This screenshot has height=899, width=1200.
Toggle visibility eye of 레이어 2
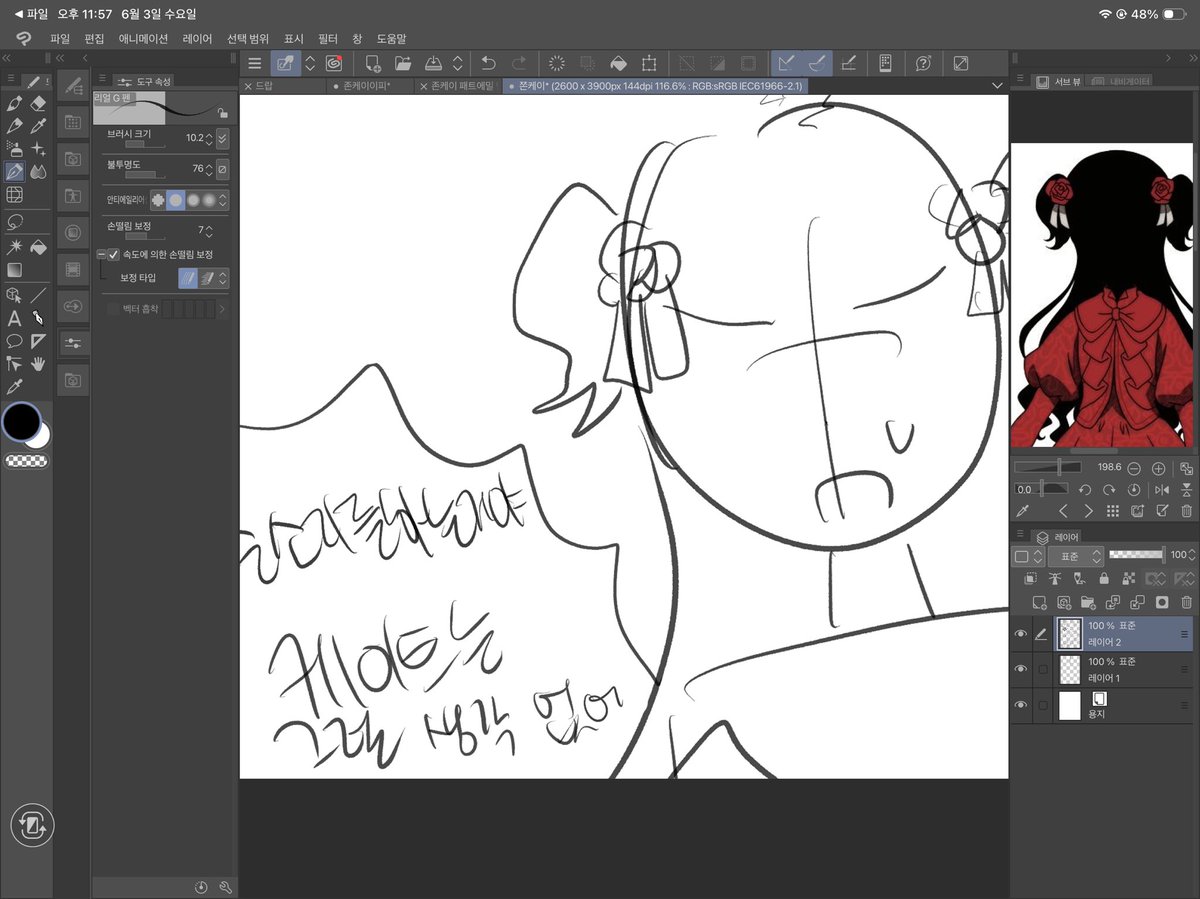(1020, 634)
